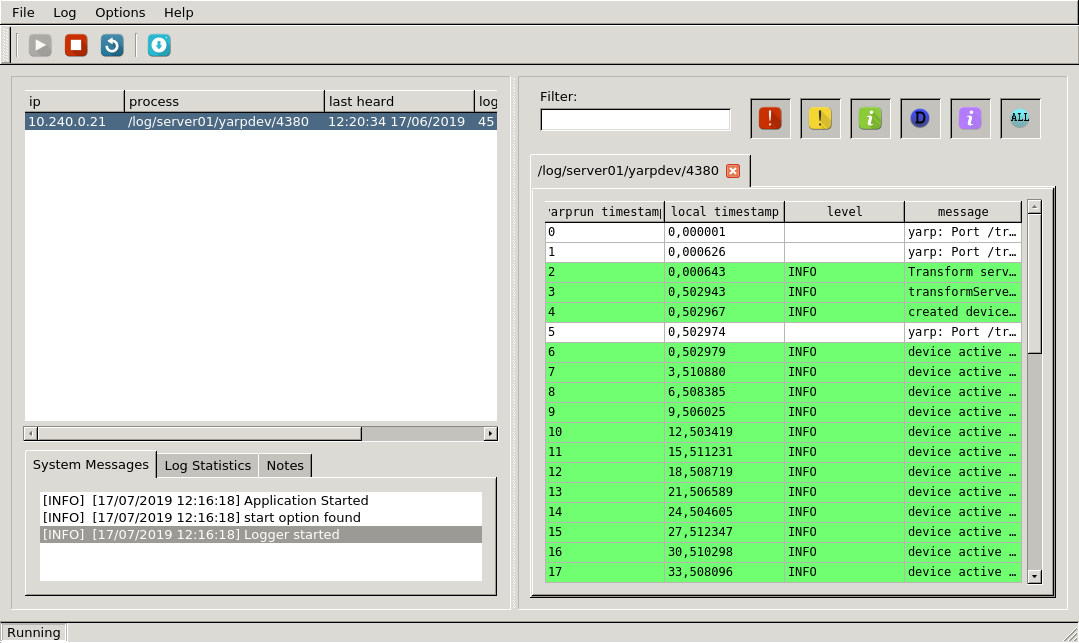1079x643 pixels.
Task: Click the log table scrollbar down arrow
Action: click(1034, 576)
